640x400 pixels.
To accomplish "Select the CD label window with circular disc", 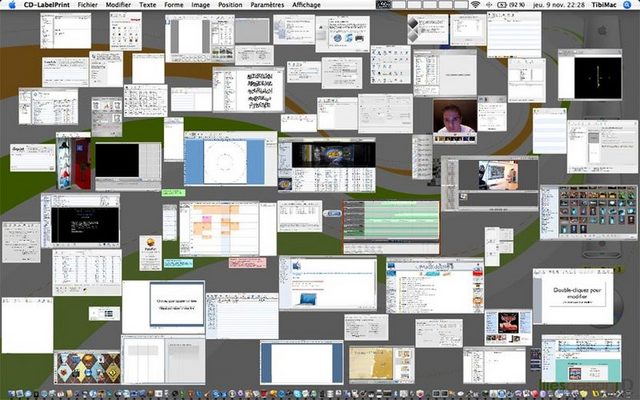I will [223, 160].
